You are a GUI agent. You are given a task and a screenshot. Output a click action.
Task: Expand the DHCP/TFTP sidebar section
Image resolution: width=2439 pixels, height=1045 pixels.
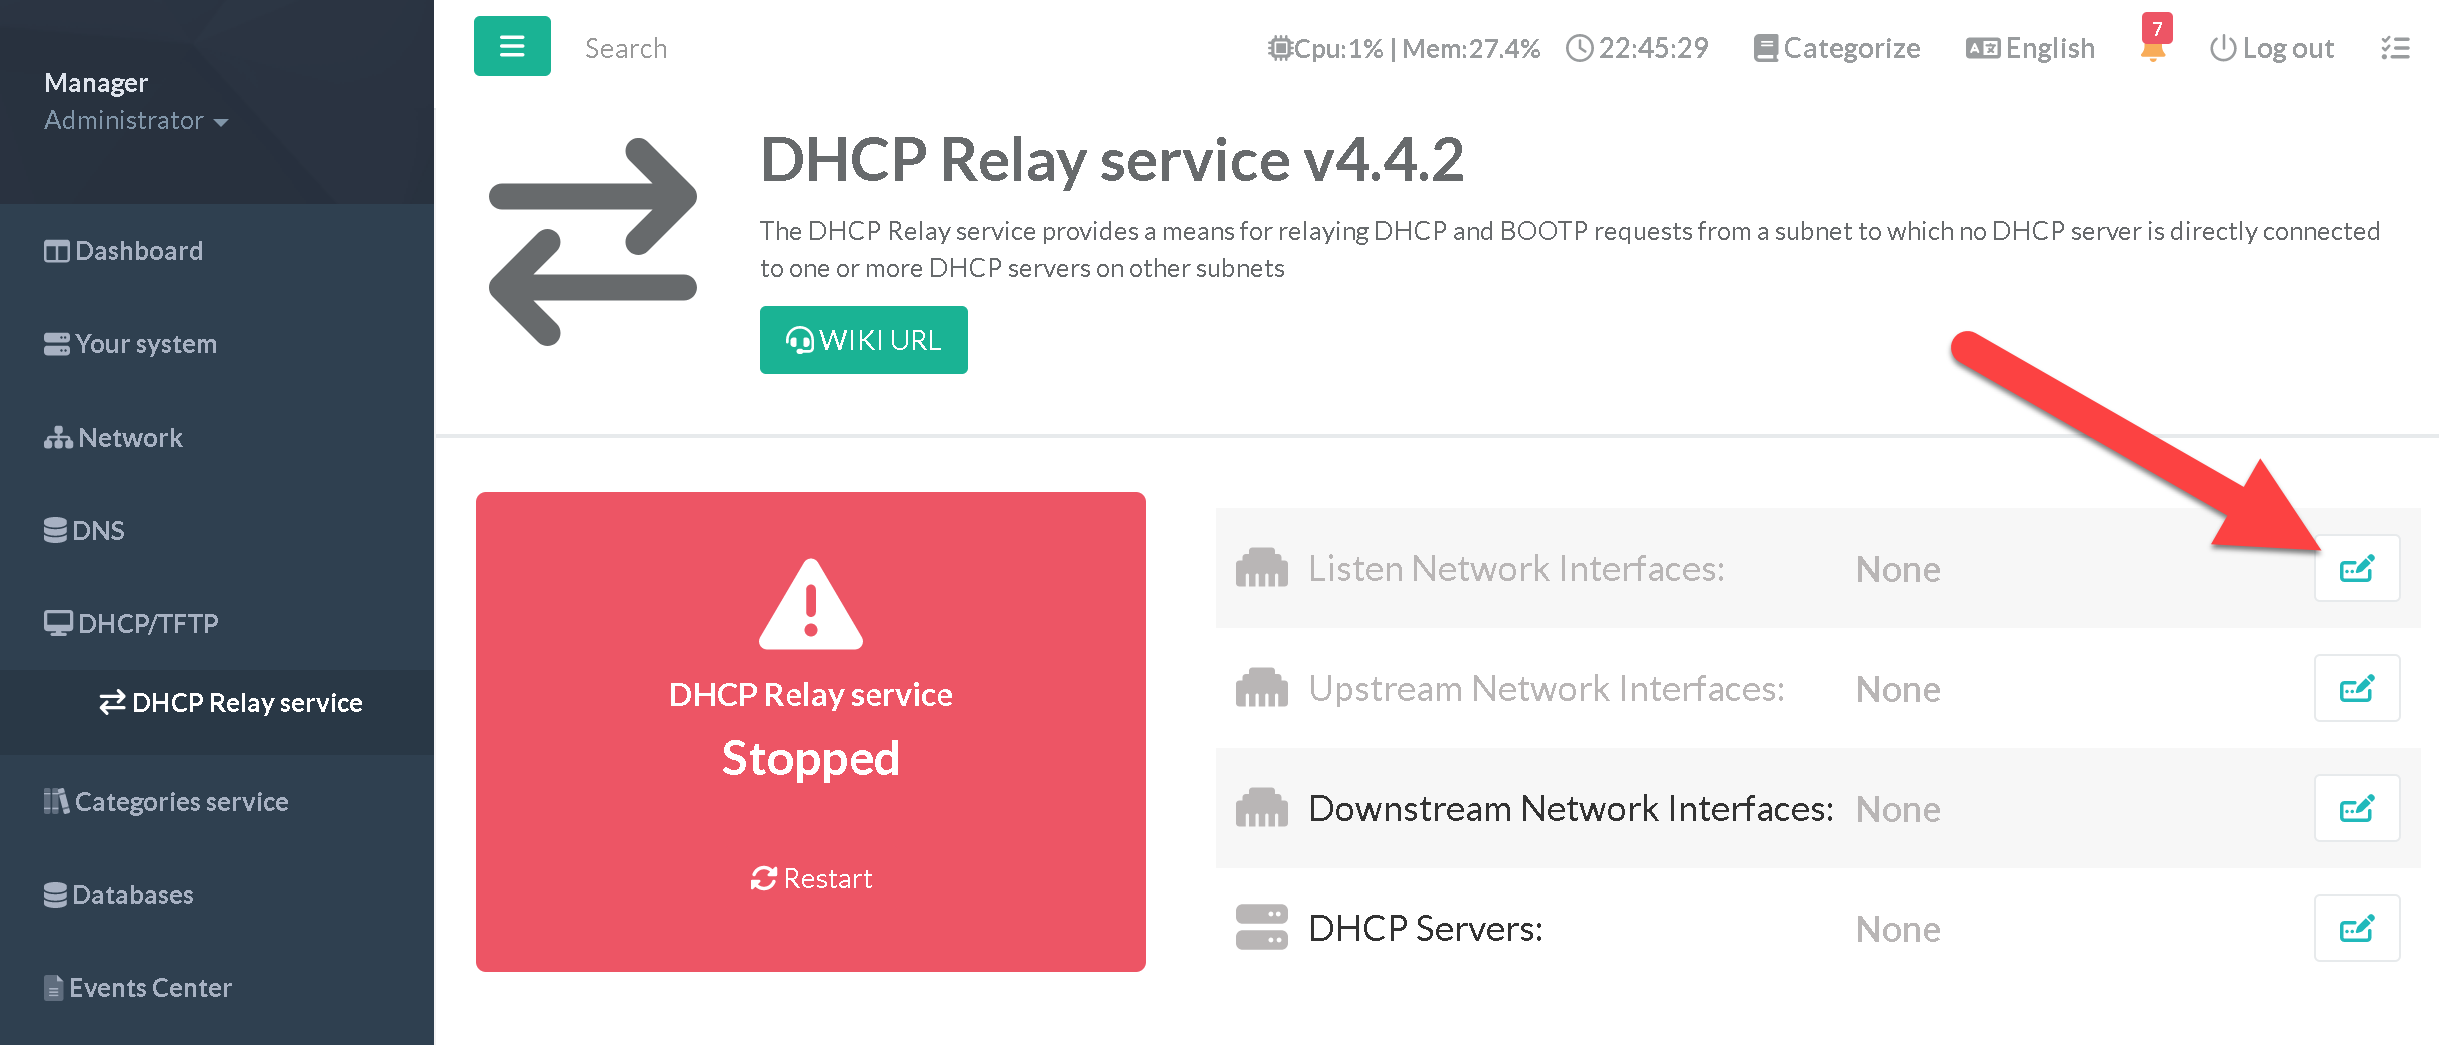(131, 624)
